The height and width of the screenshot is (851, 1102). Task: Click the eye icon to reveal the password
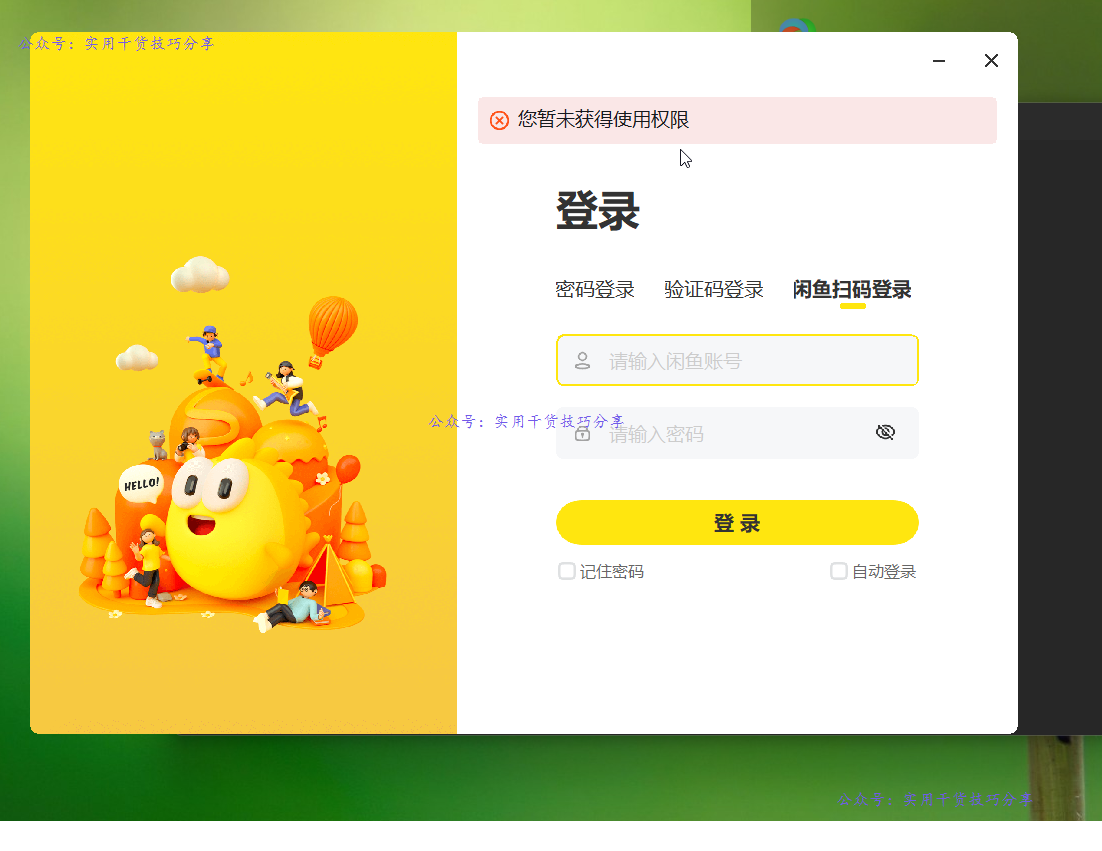(x=885, y=432)
